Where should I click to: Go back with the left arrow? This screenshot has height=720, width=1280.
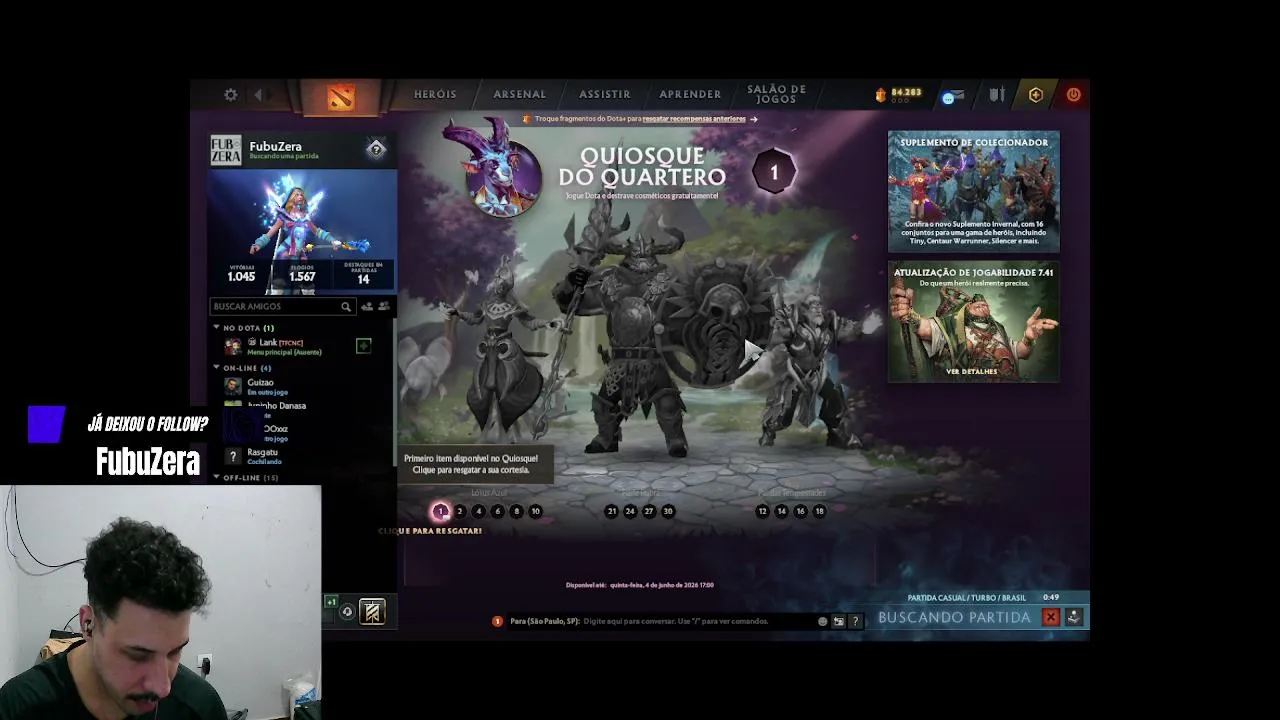click(x=258, y=95)
